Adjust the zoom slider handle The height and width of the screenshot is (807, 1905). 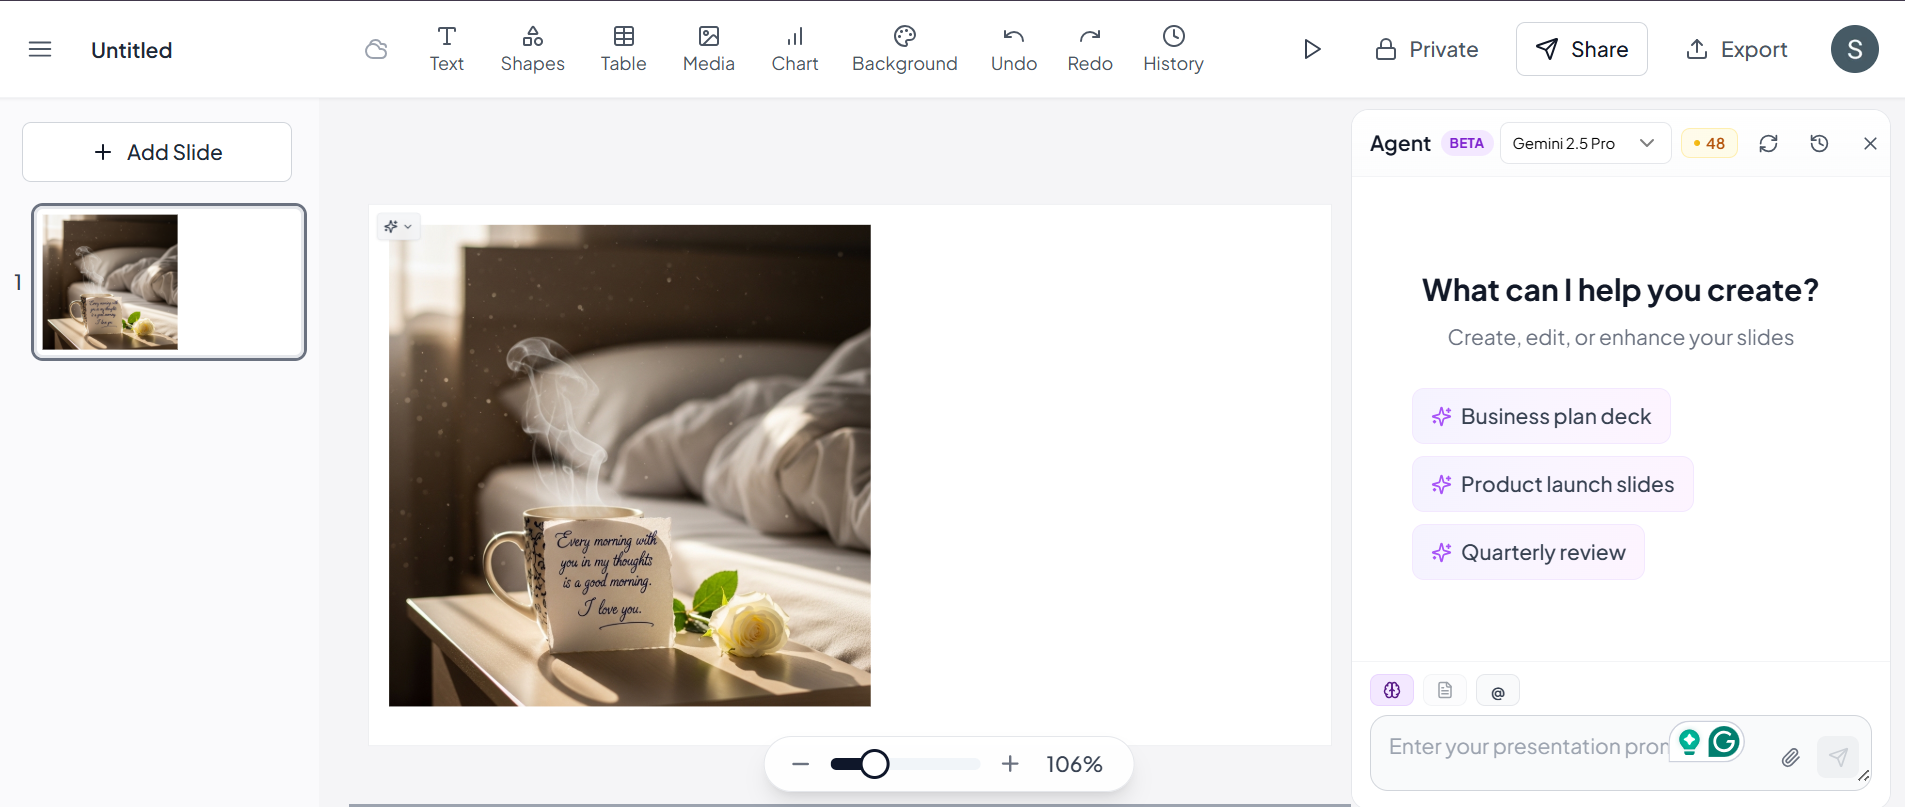pos(875,764)
